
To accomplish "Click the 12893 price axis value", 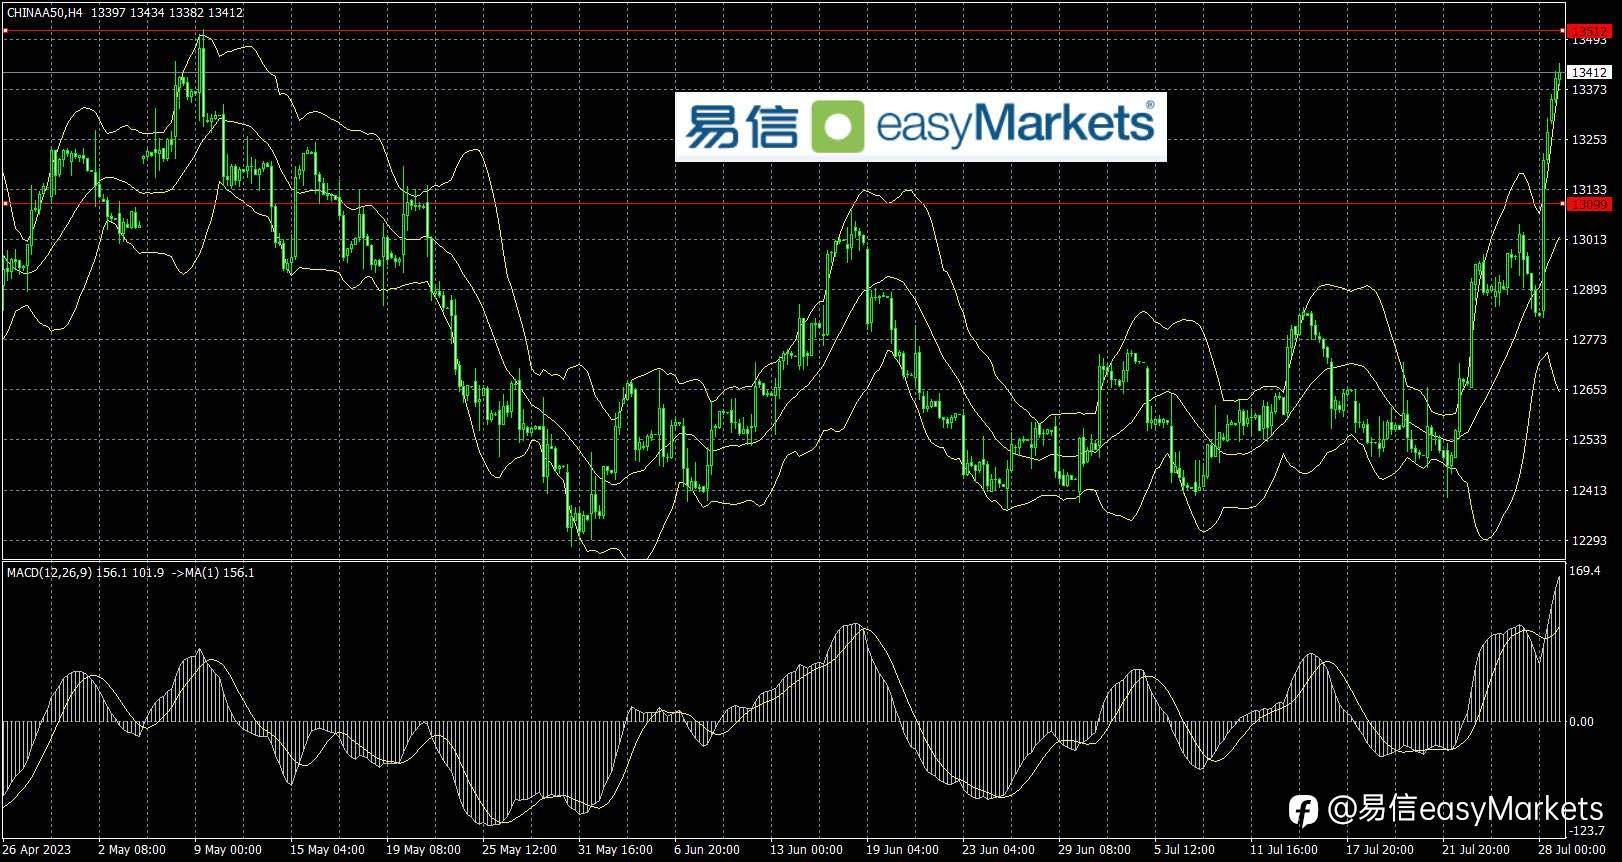I will tap(1589, 290).
